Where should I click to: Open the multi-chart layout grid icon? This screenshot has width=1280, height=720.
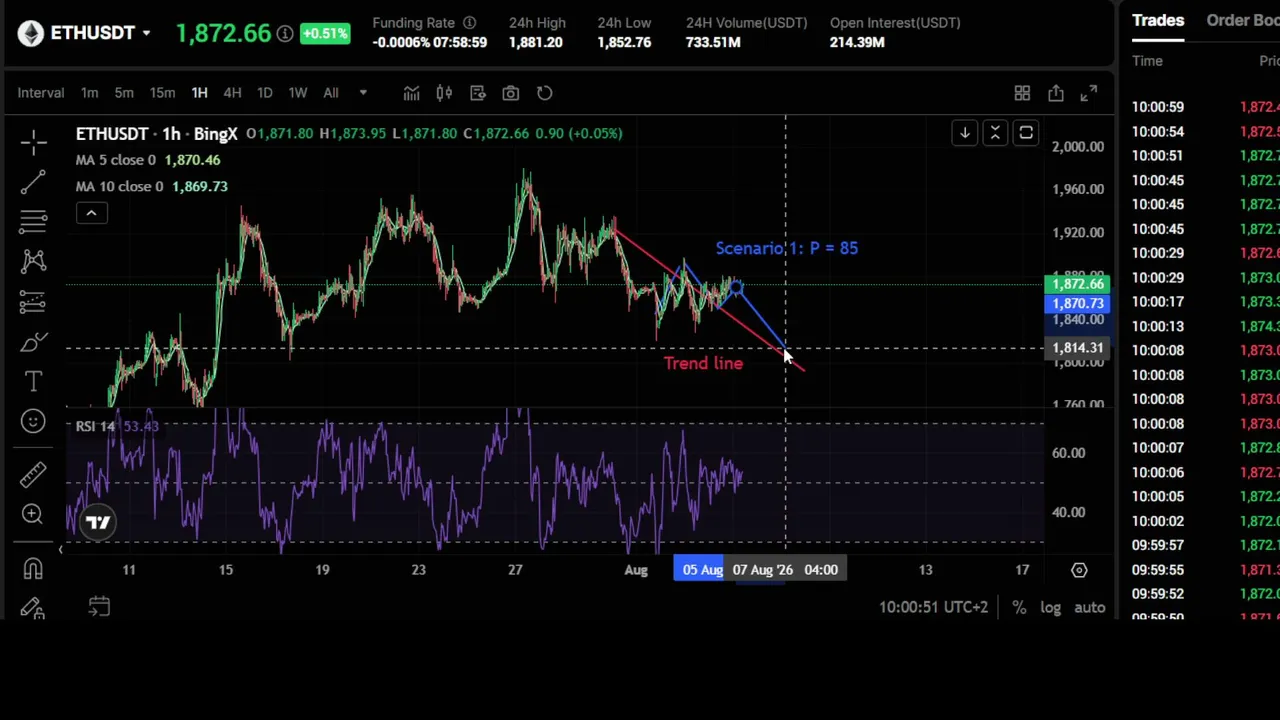tap(1022, 93)
